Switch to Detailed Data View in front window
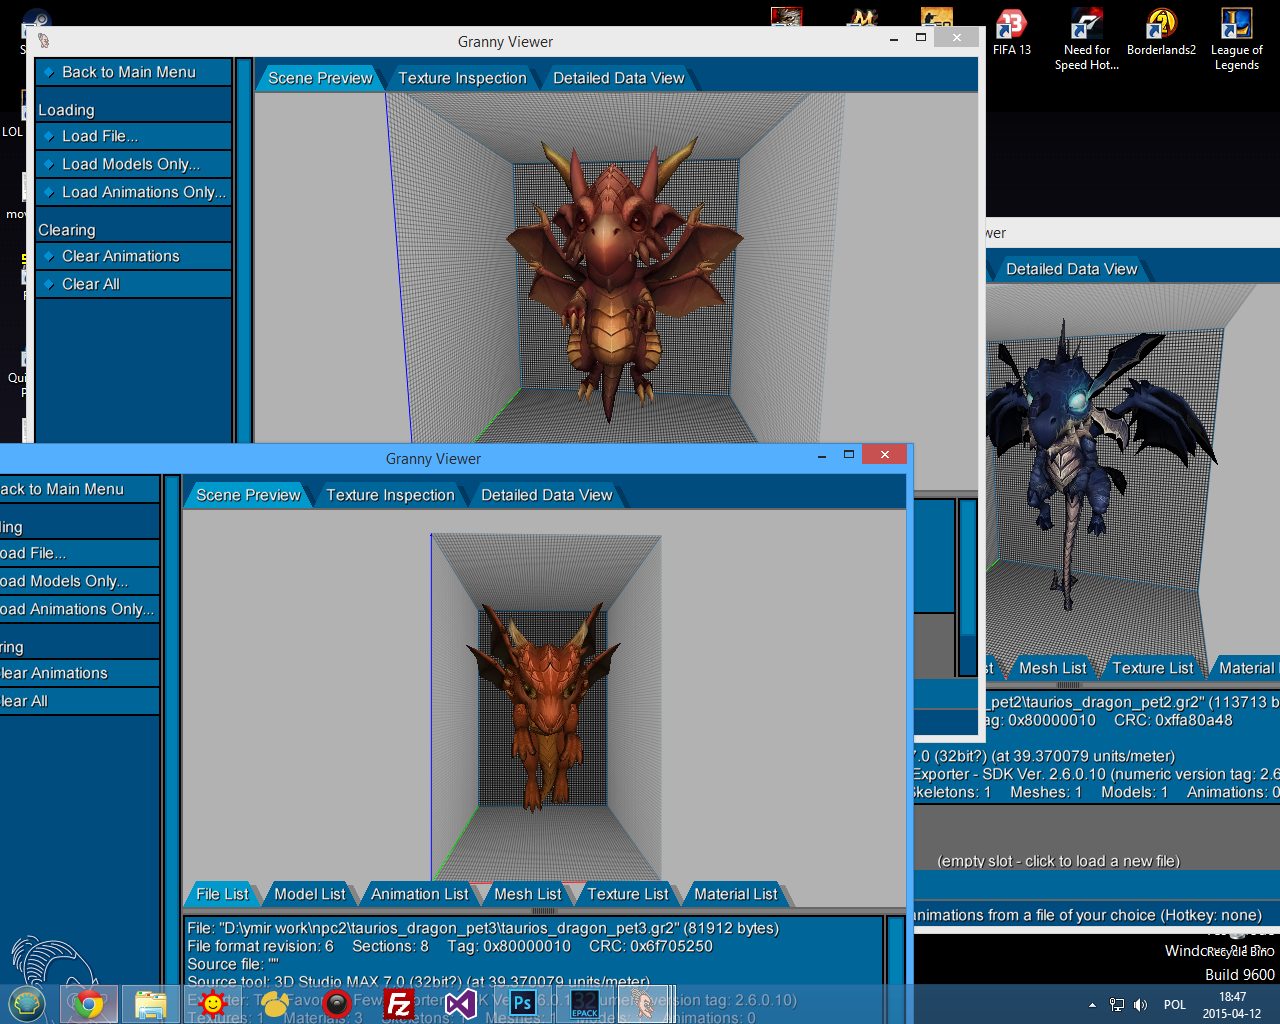Viewport: 1280px width, 1024px height. pos(547,495)
